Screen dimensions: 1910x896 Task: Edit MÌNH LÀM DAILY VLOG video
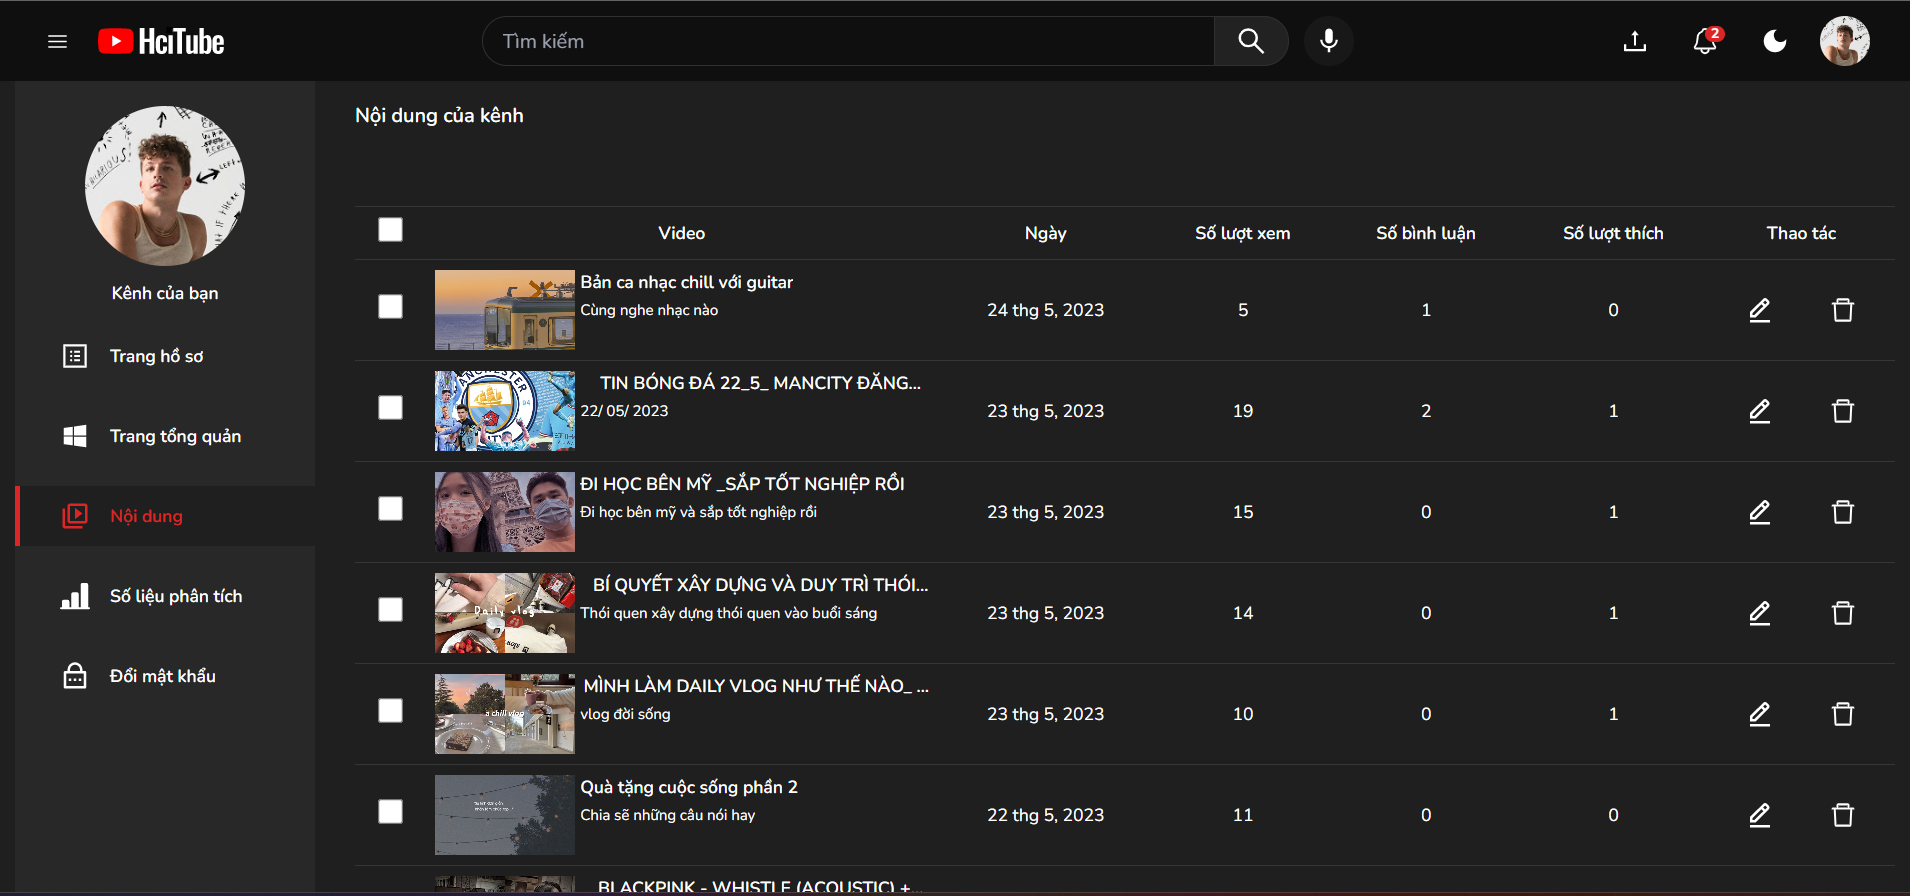pos(1760,714)
